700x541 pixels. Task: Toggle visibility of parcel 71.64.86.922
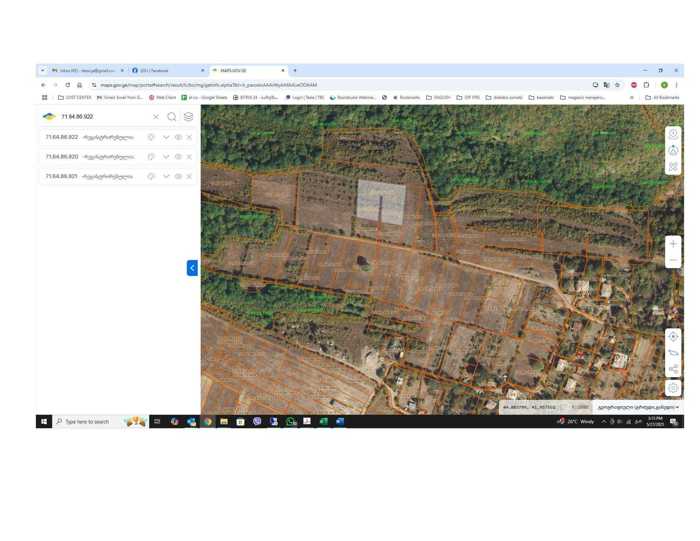coord(178,137)
